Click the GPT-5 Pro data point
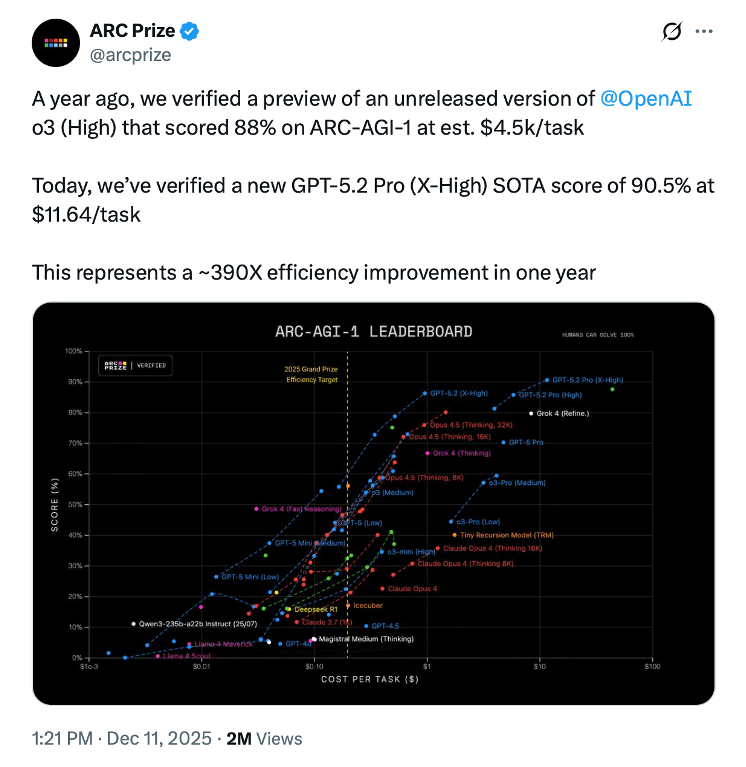Screen dimensions: 746x767 pos(503,442)
